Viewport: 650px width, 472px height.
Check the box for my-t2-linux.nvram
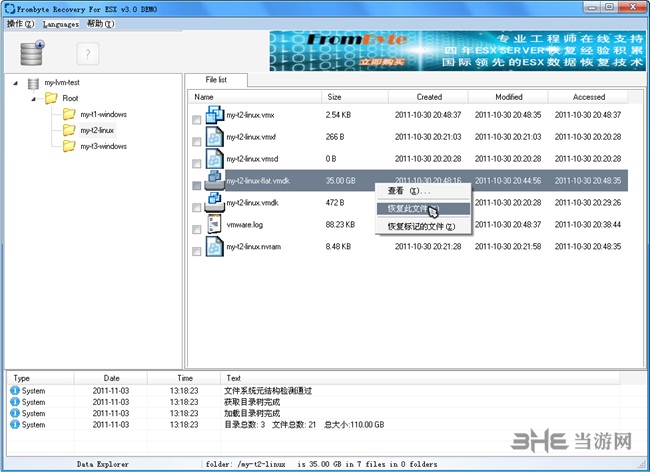tap(196, 252)
